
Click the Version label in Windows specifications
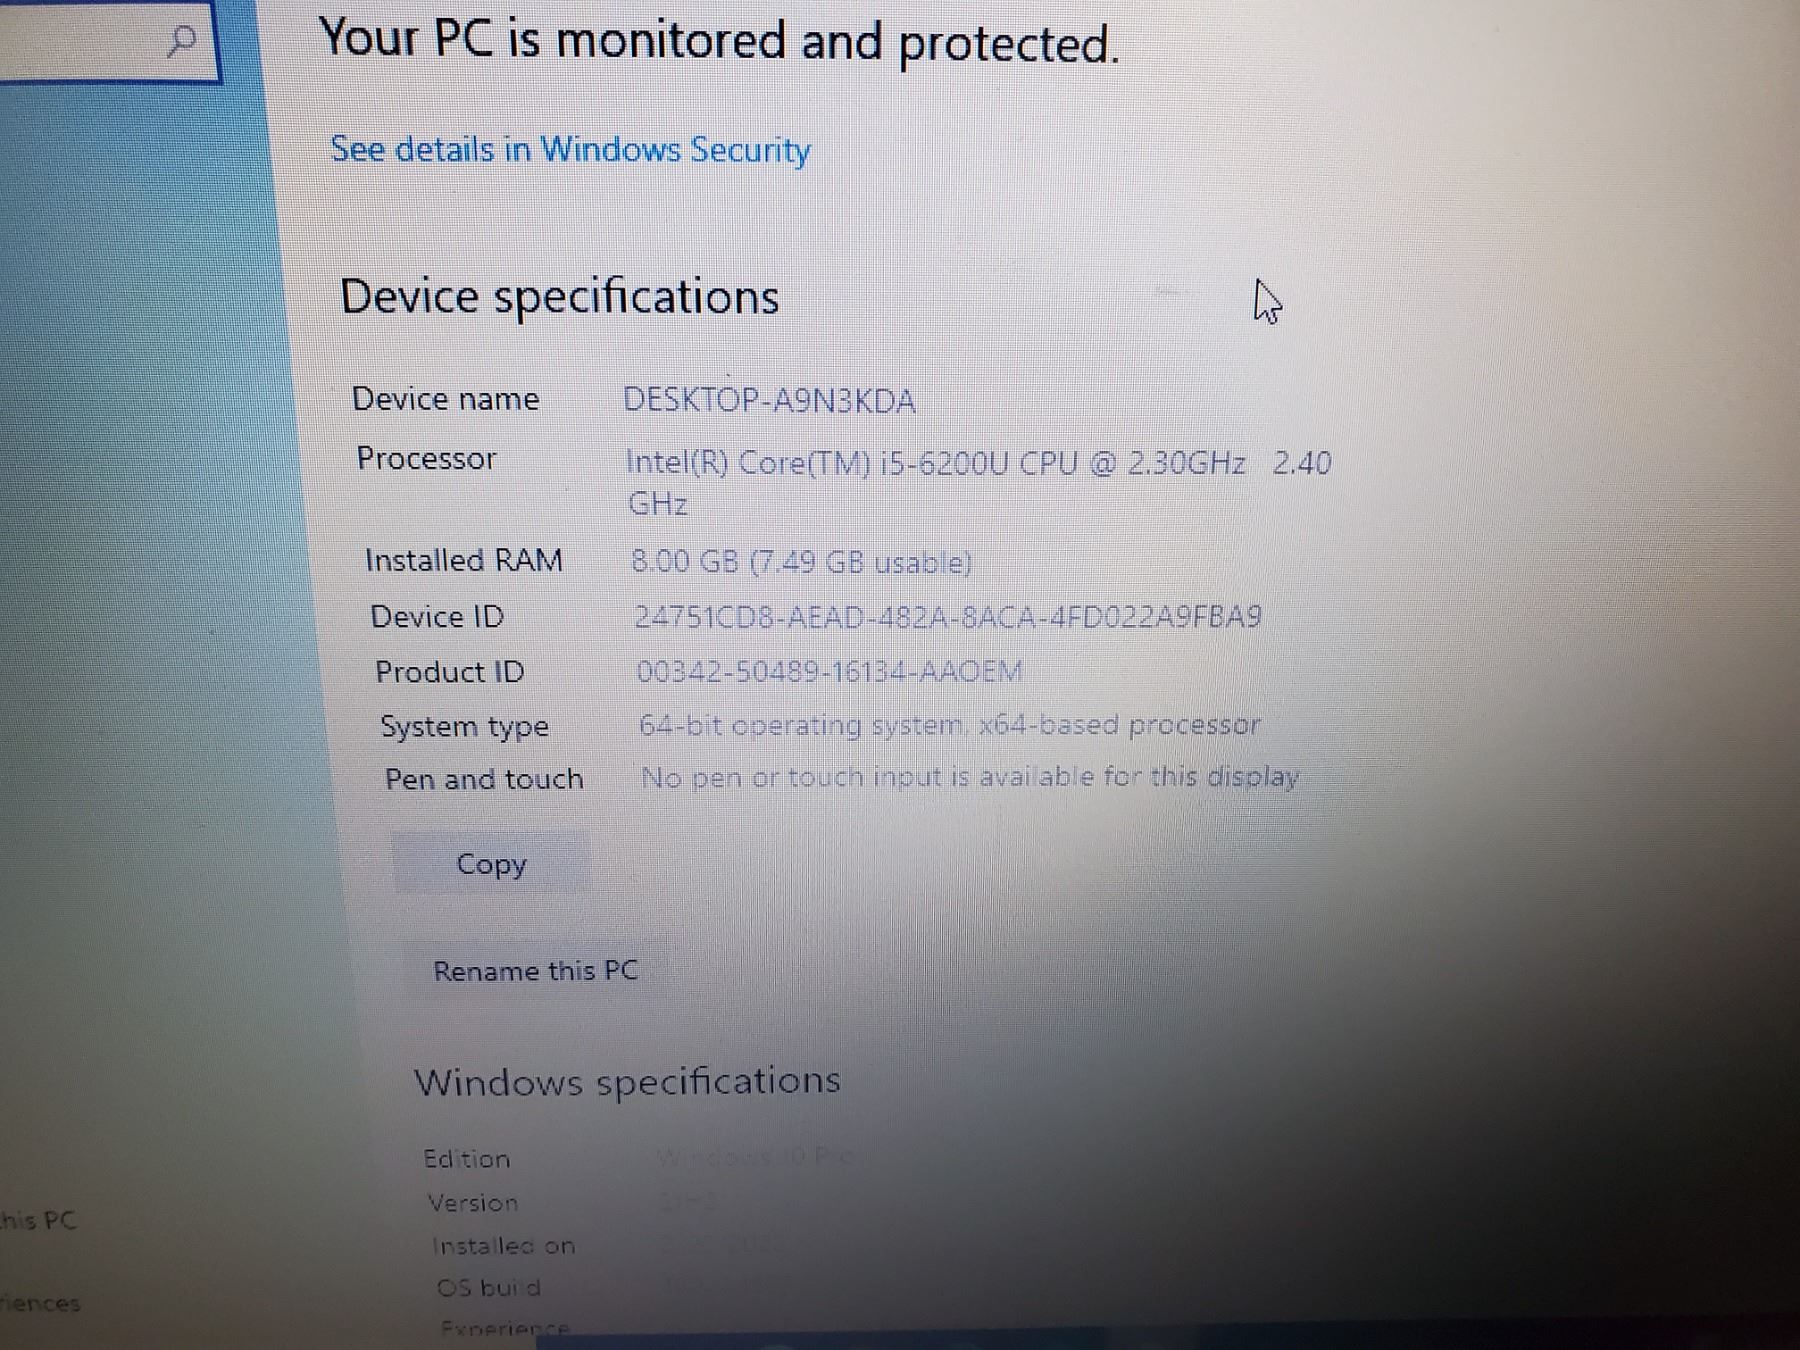pos(473,1203)
